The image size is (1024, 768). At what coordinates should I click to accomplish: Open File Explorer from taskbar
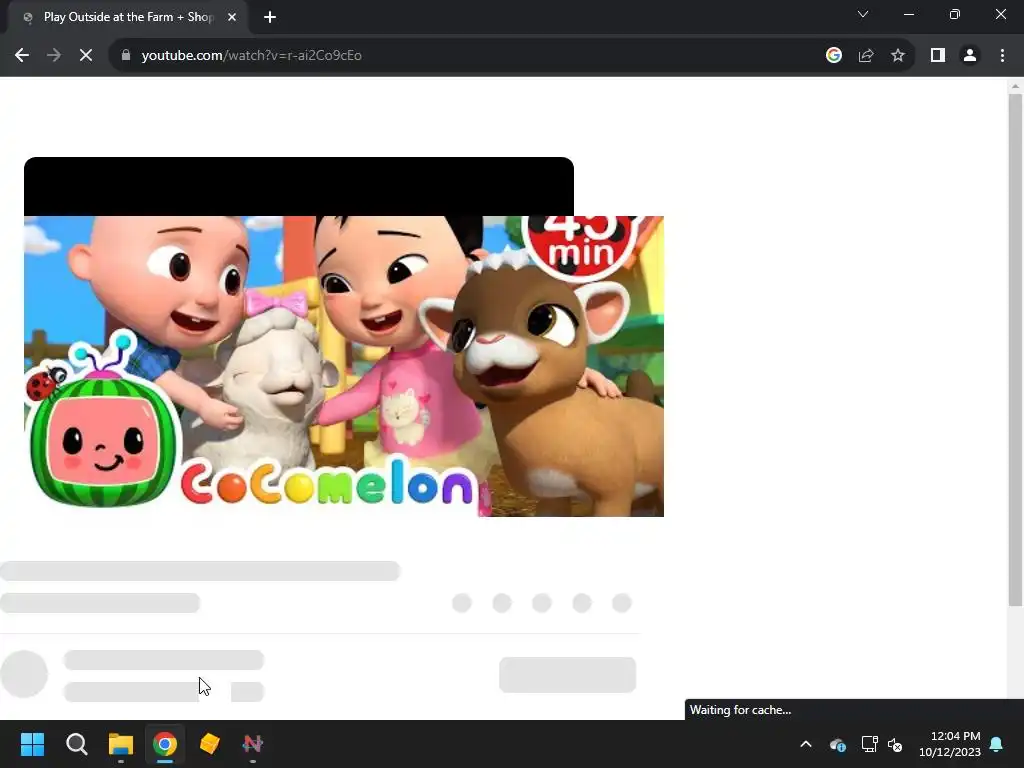click(x=121, y=744)
